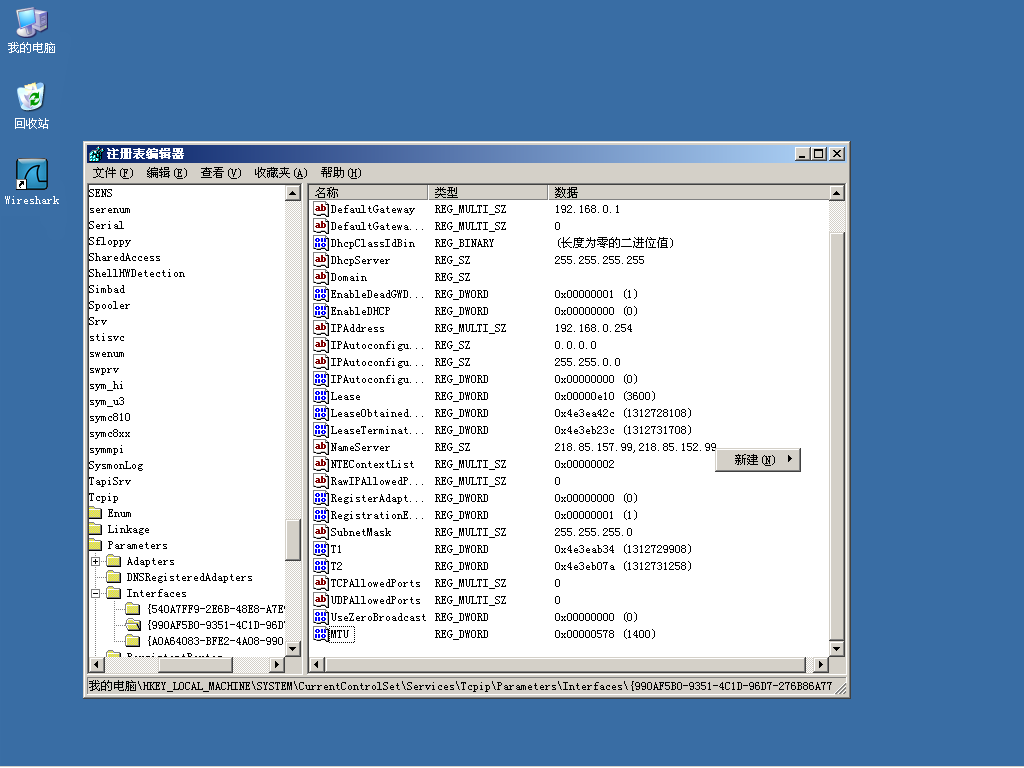Select the {540A7FF9-2E6B-48E8 interface key

point(215,609)
